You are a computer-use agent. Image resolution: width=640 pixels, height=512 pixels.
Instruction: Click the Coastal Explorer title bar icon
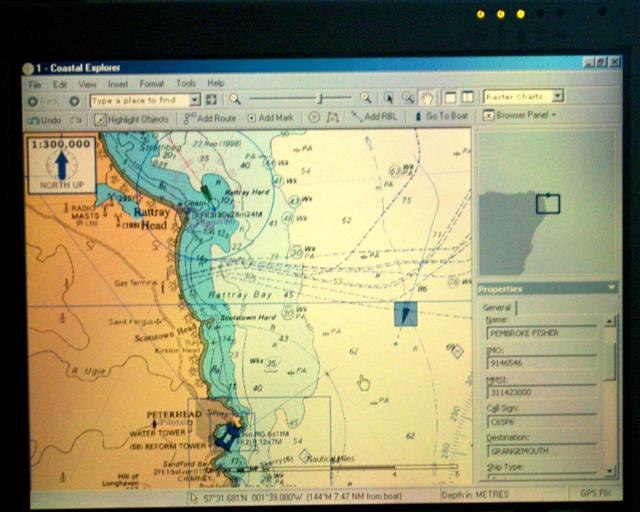[28, 68]
